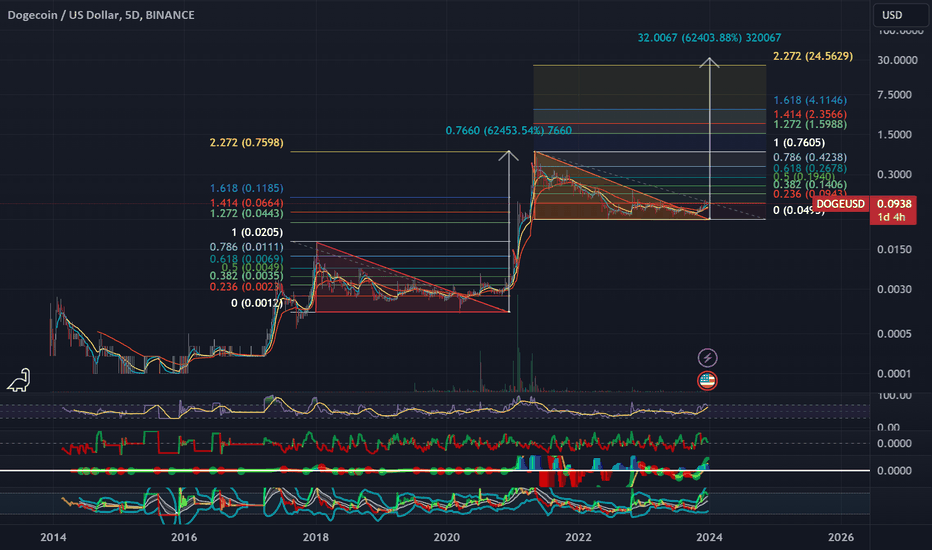Select the 1 (0.0205) Fibonacci label
Viewport: 932px width, 550px height.
click(257, 232)
